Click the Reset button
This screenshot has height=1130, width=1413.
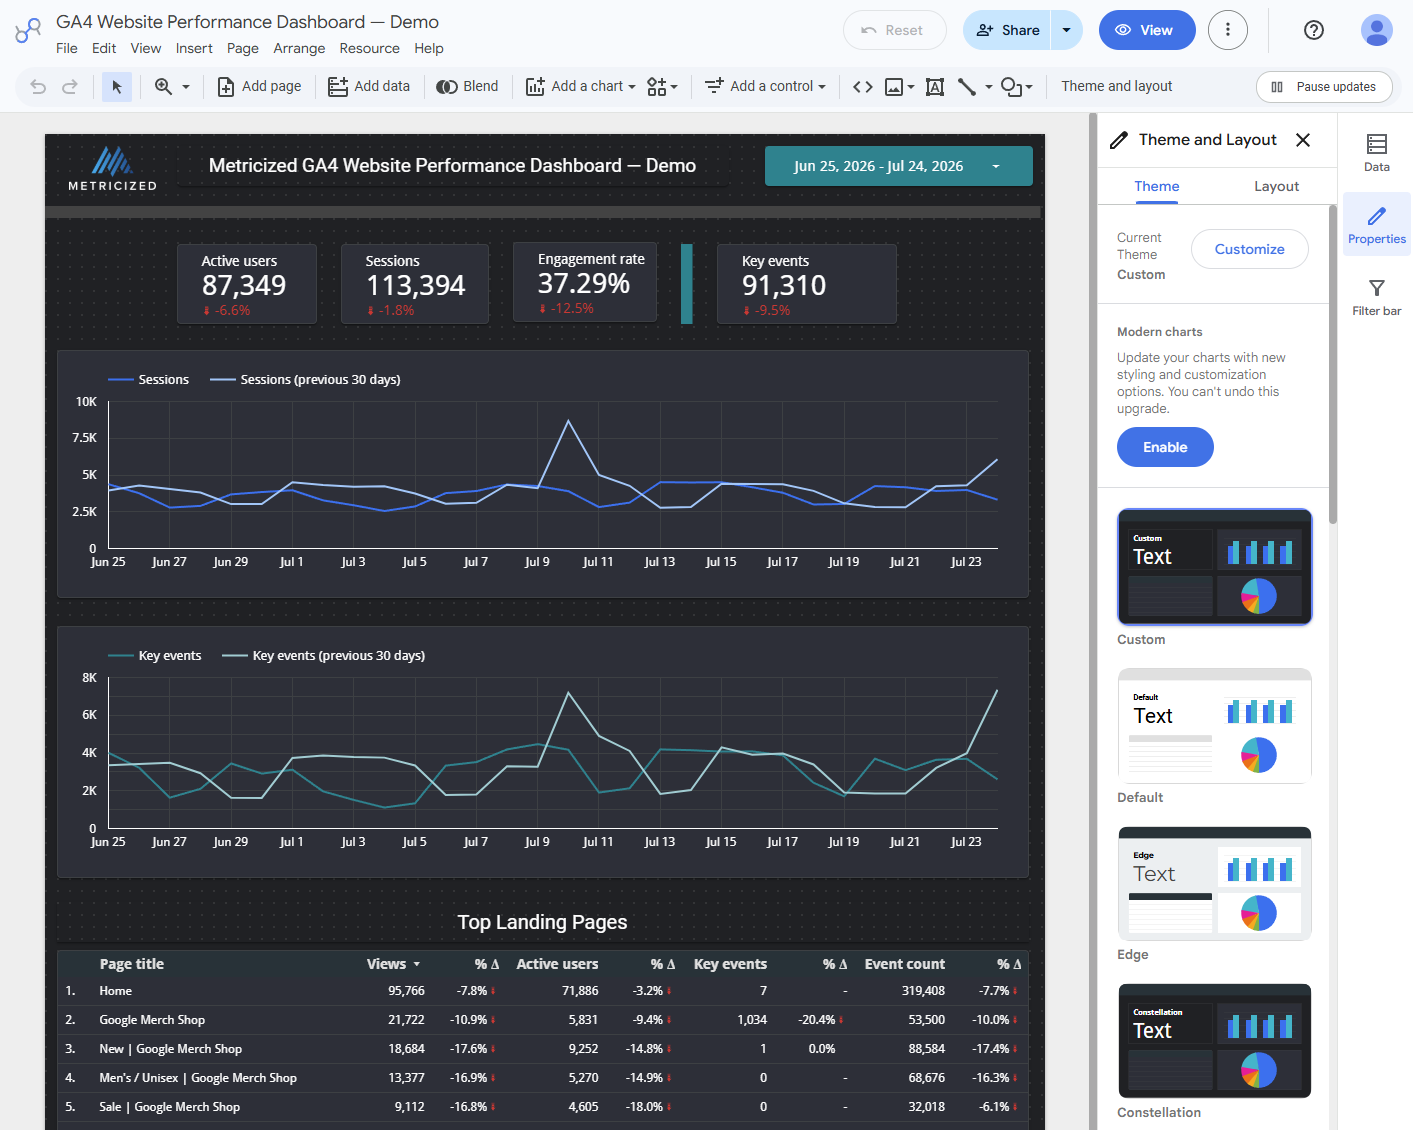coord(895,30)
